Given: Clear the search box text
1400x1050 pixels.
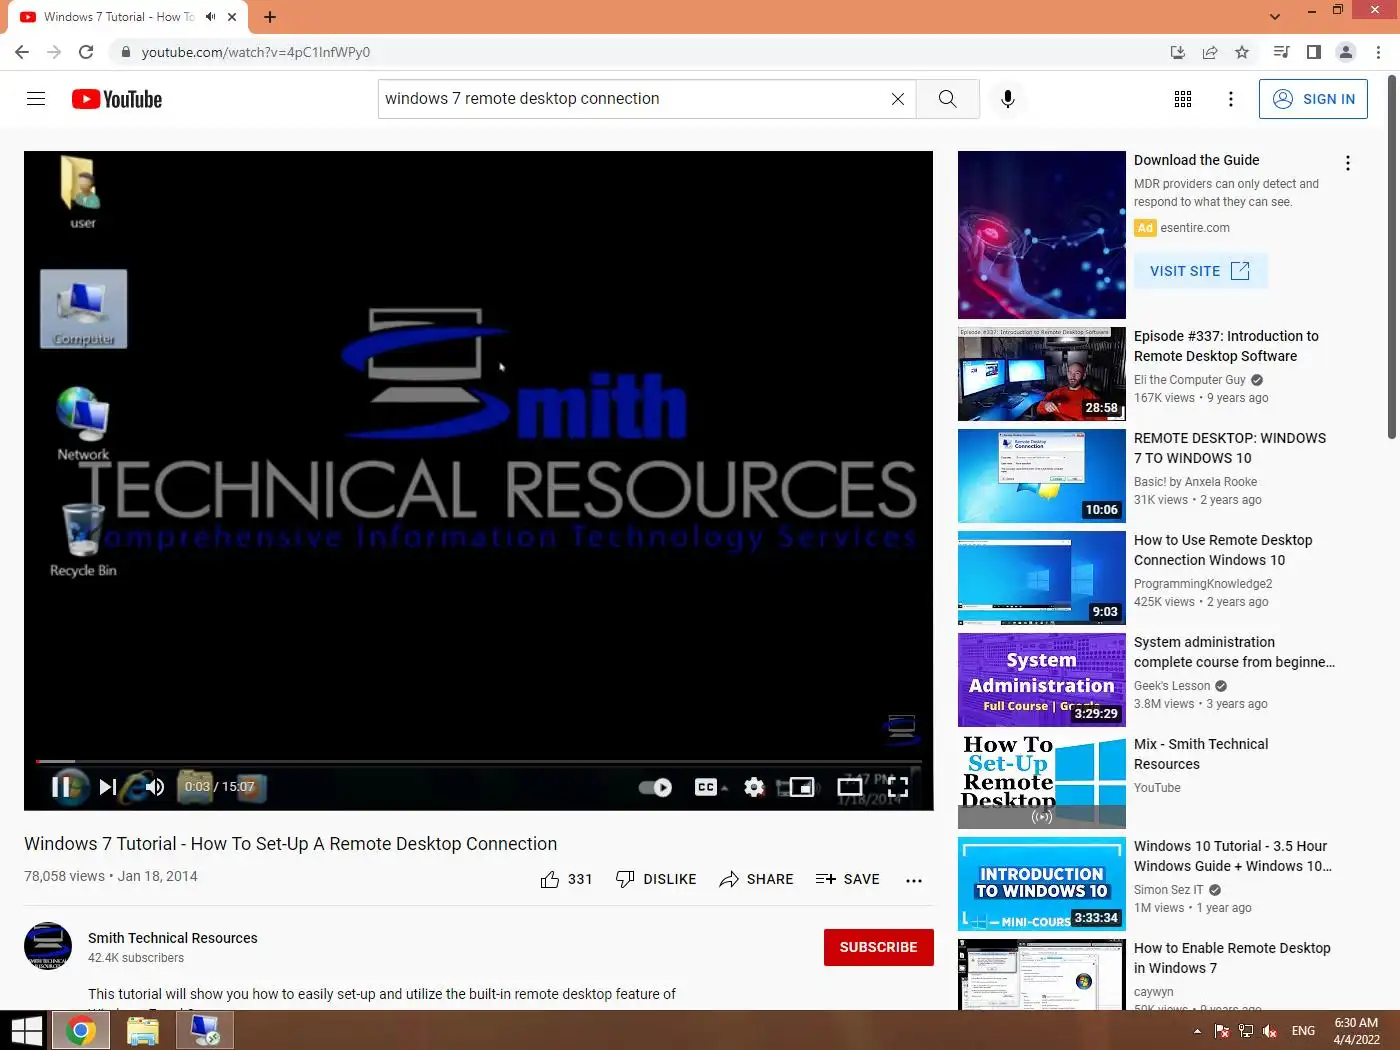Looking at the screenshot, I should pyautogui.click(x=898, y=99).
